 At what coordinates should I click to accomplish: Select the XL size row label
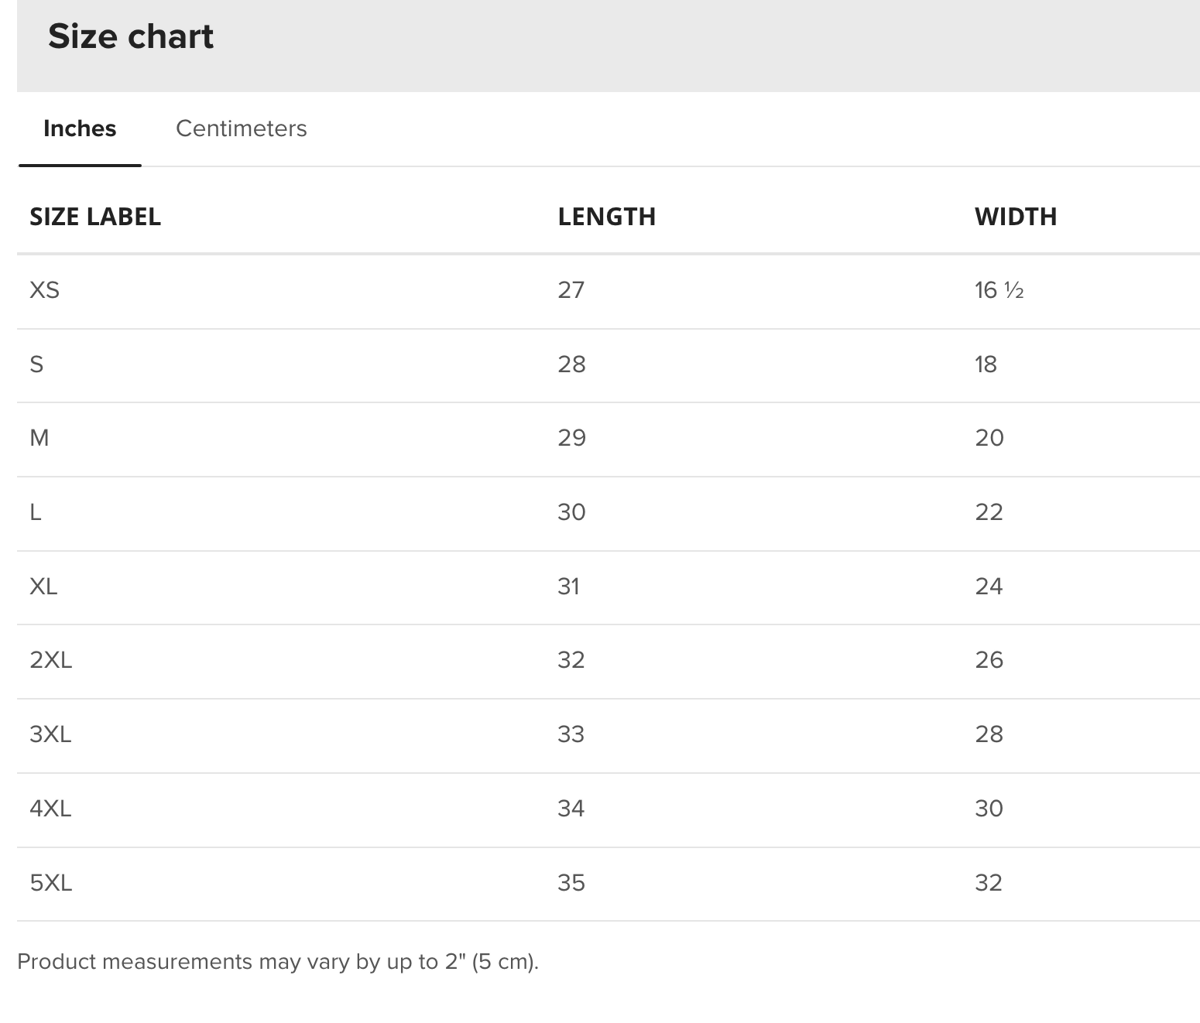[44, 586]
